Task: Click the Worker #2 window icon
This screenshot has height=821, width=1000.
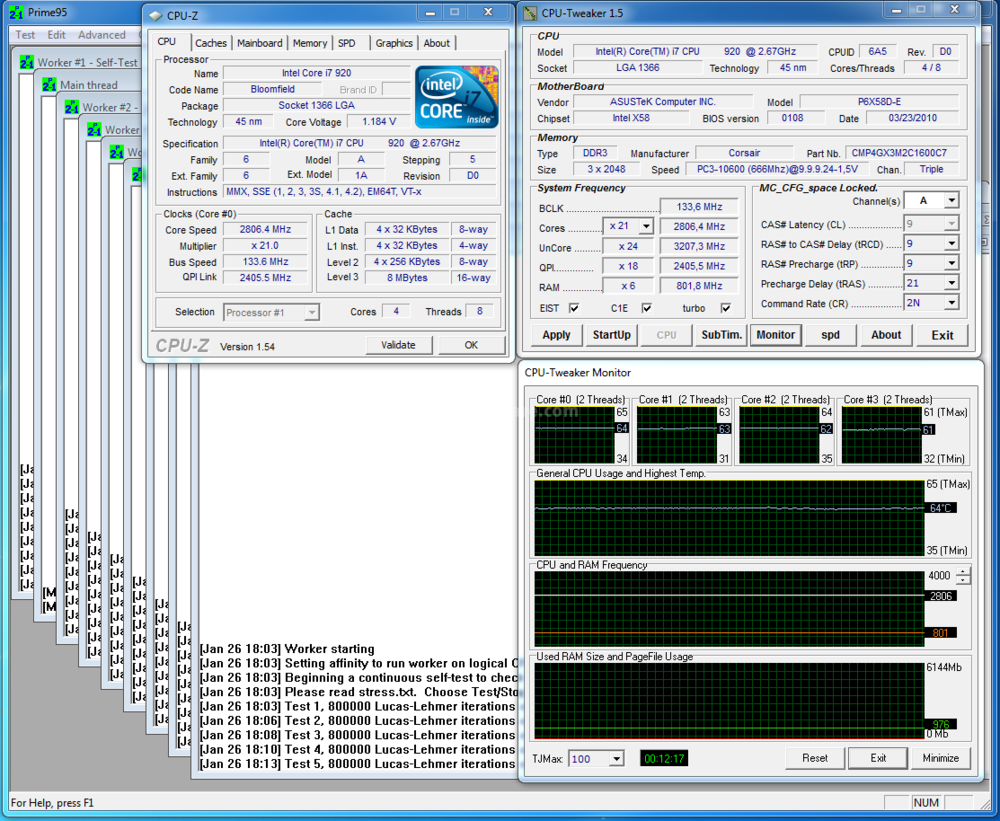Action: 71,108
